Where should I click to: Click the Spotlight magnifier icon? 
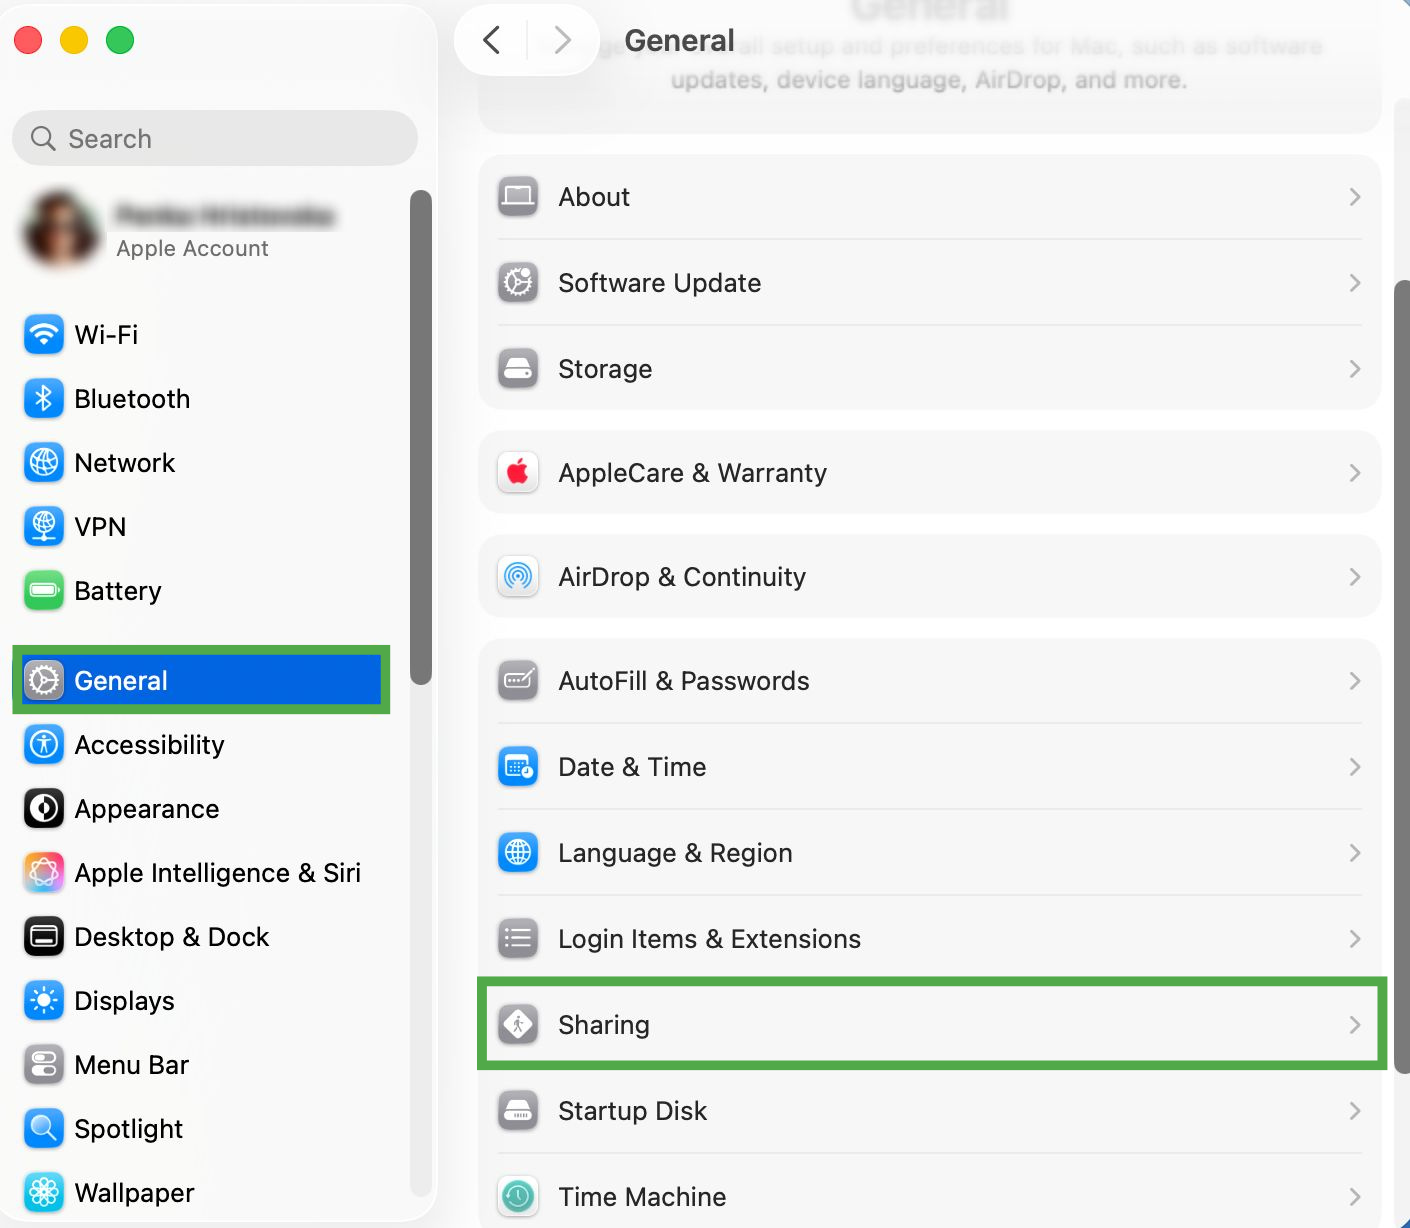tap(44, 1129)
